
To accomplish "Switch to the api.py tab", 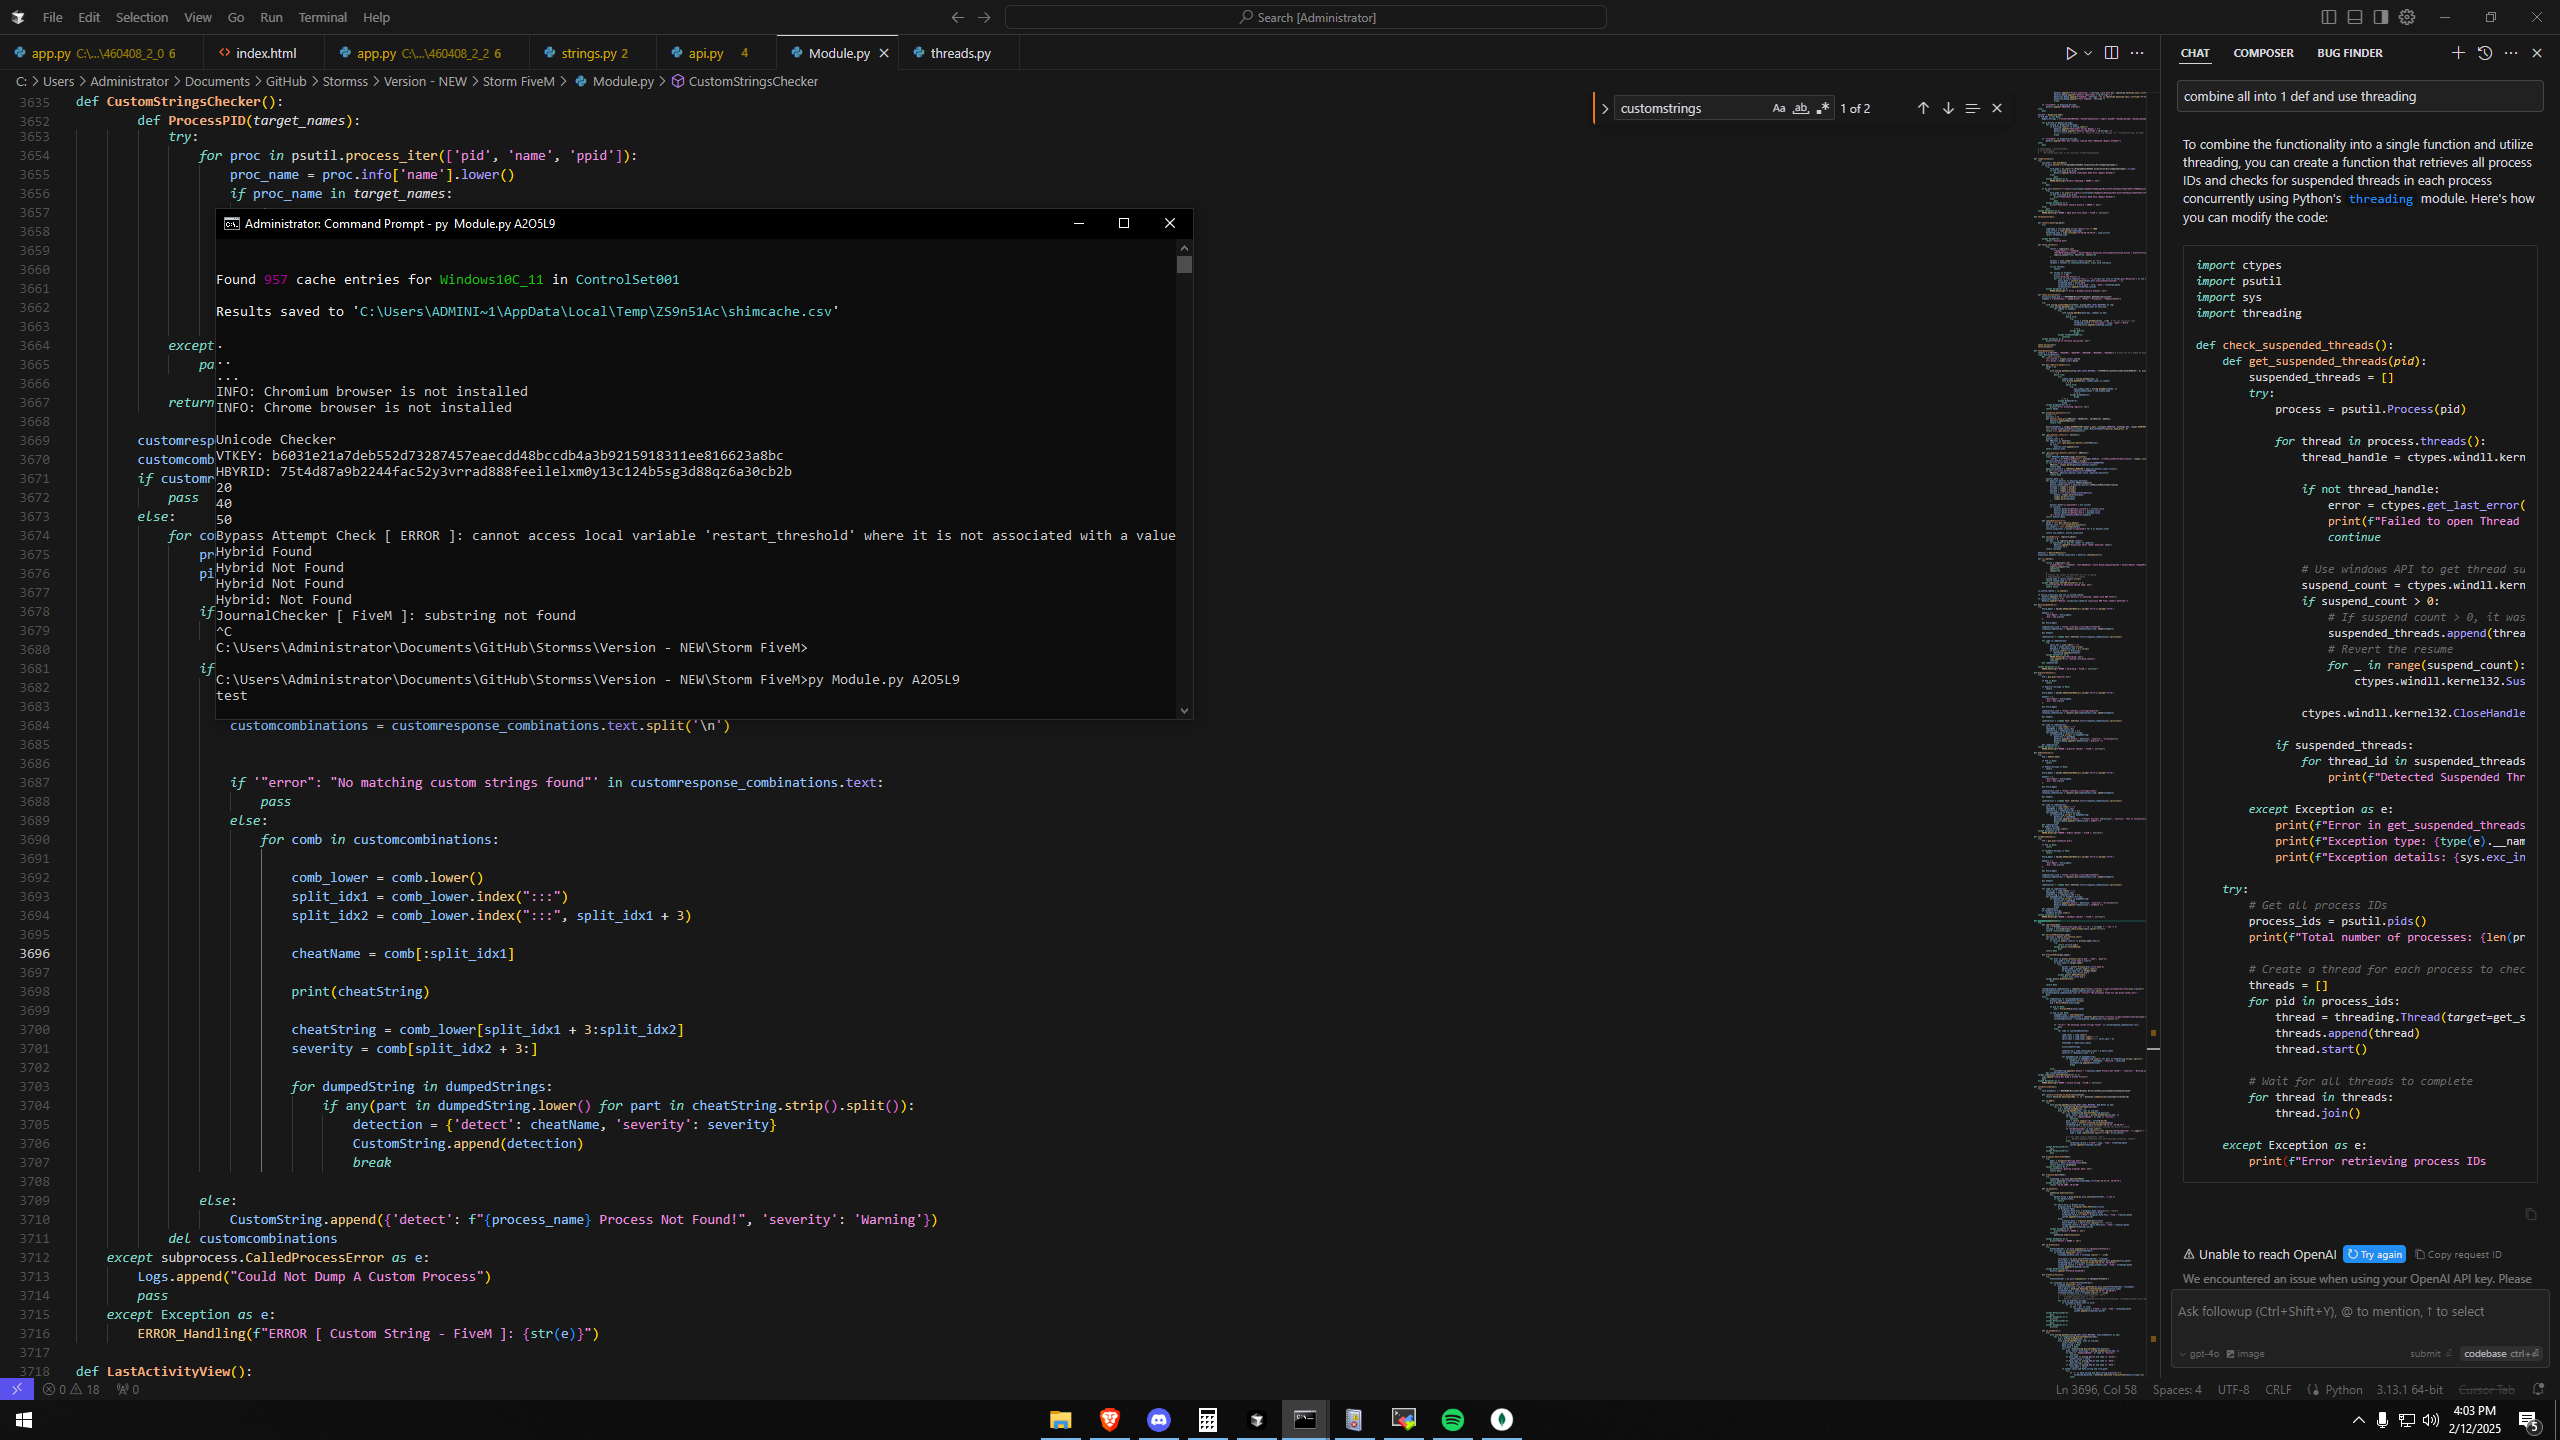I will click(715, 53).
